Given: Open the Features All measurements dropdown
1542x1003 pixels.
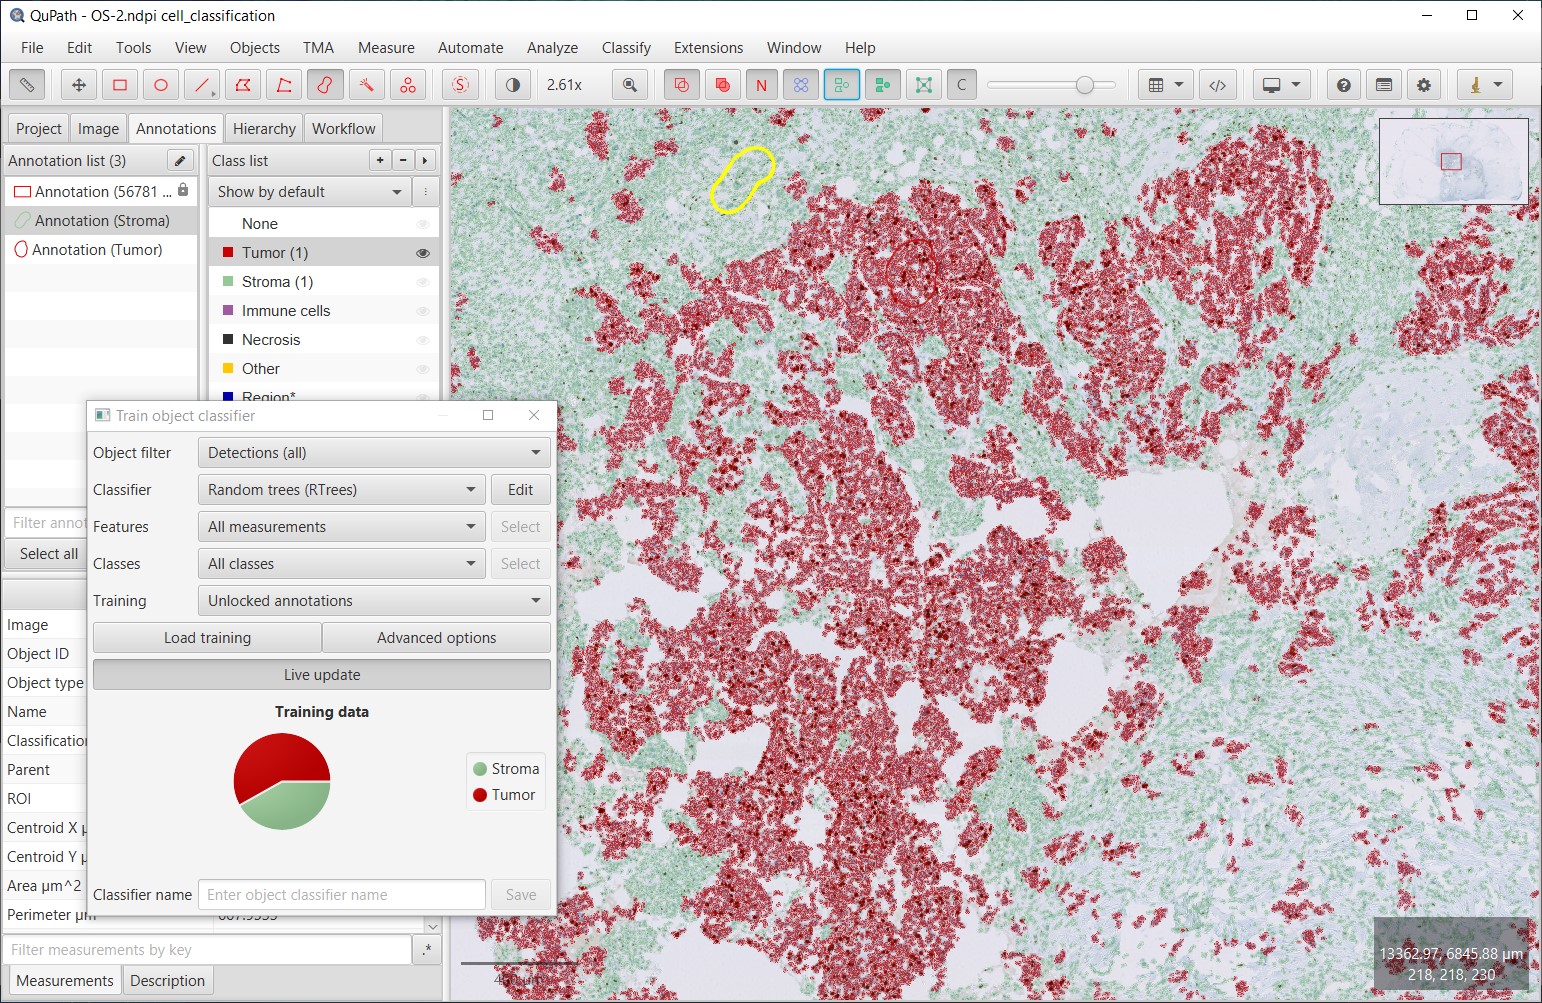Looking at the screenshot, I should pos(342,527).
